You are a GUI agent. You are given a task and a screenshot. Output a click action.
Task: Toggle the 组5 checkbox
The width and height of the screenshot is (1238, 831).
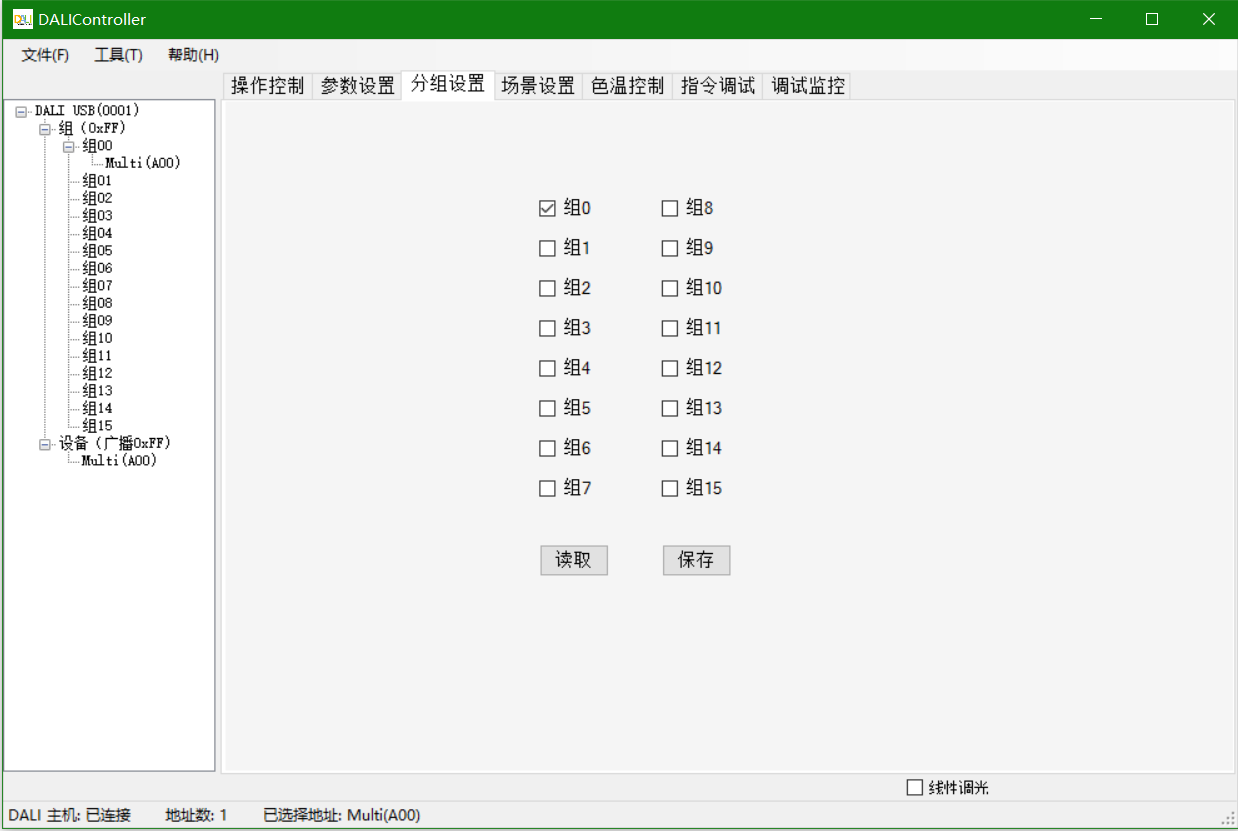[x=547, y=408]
